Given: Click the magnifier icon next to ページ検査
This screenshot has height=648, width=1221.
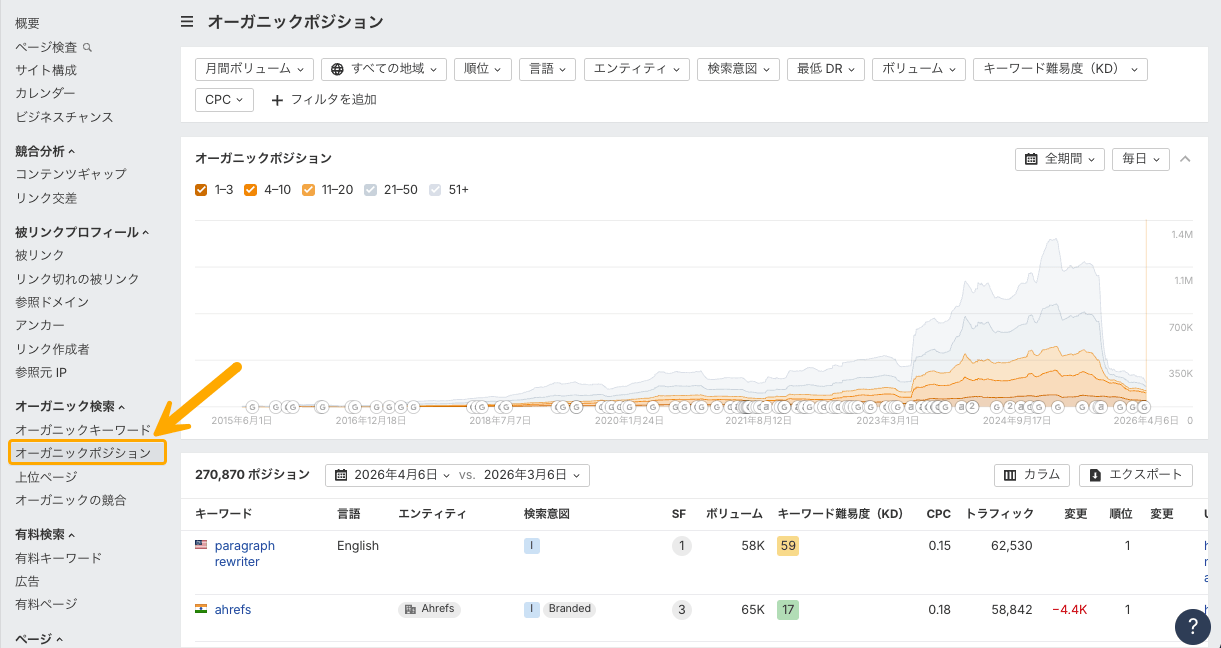Looking at the screenshot, I should pos(88,47).
